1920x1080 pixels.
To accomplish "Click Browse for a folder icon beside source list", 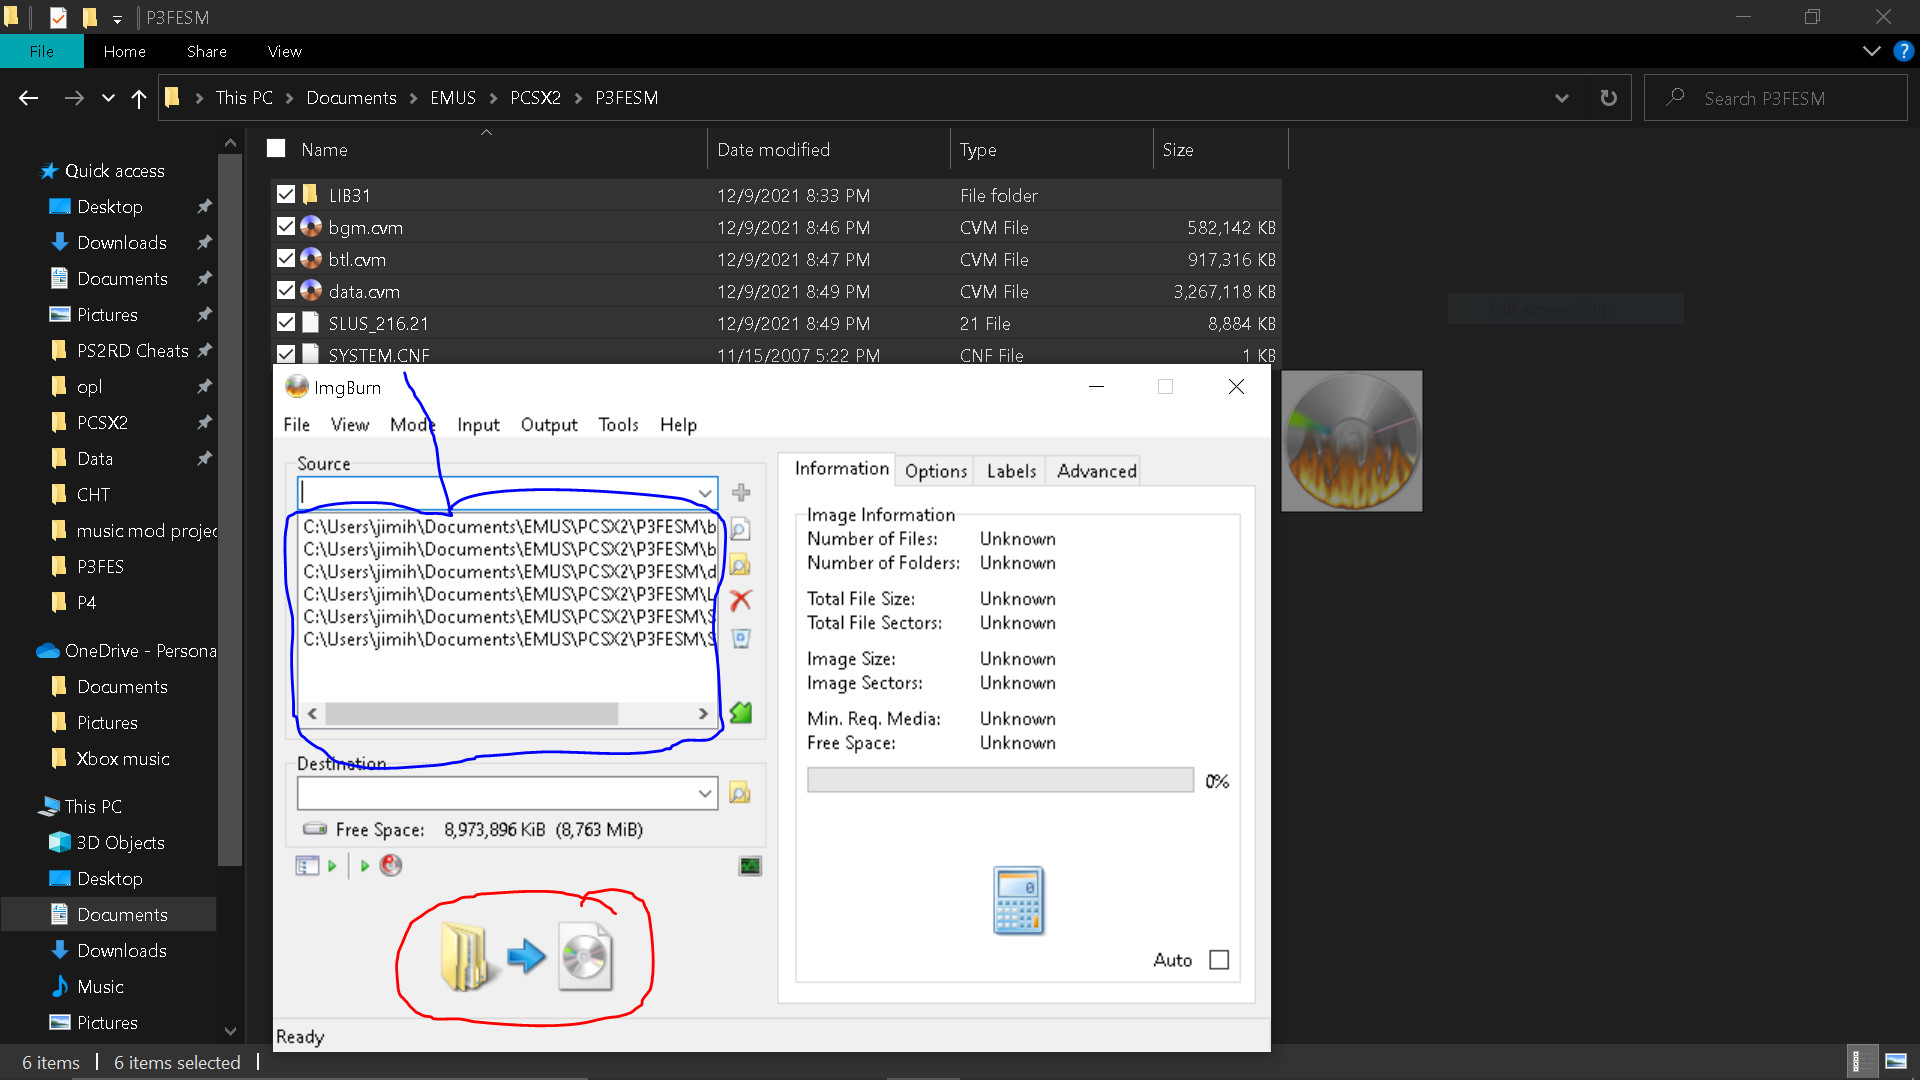I will 740,565.
